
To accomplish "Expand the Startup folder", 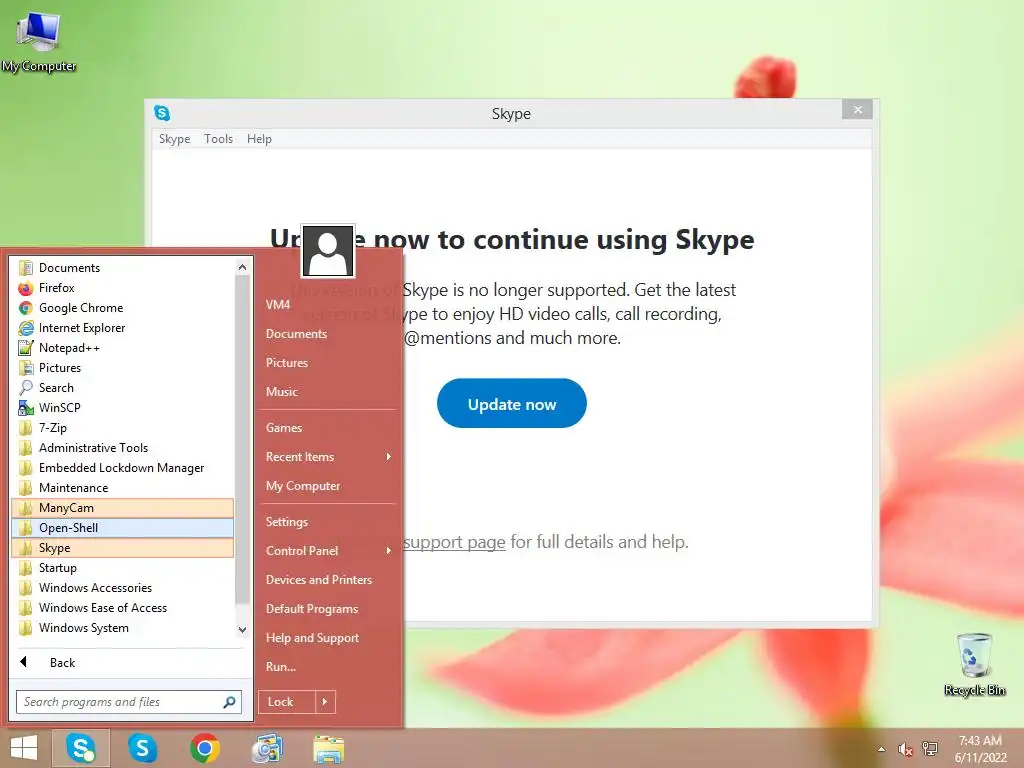I will pyautogui.click(x=123, y=568).
